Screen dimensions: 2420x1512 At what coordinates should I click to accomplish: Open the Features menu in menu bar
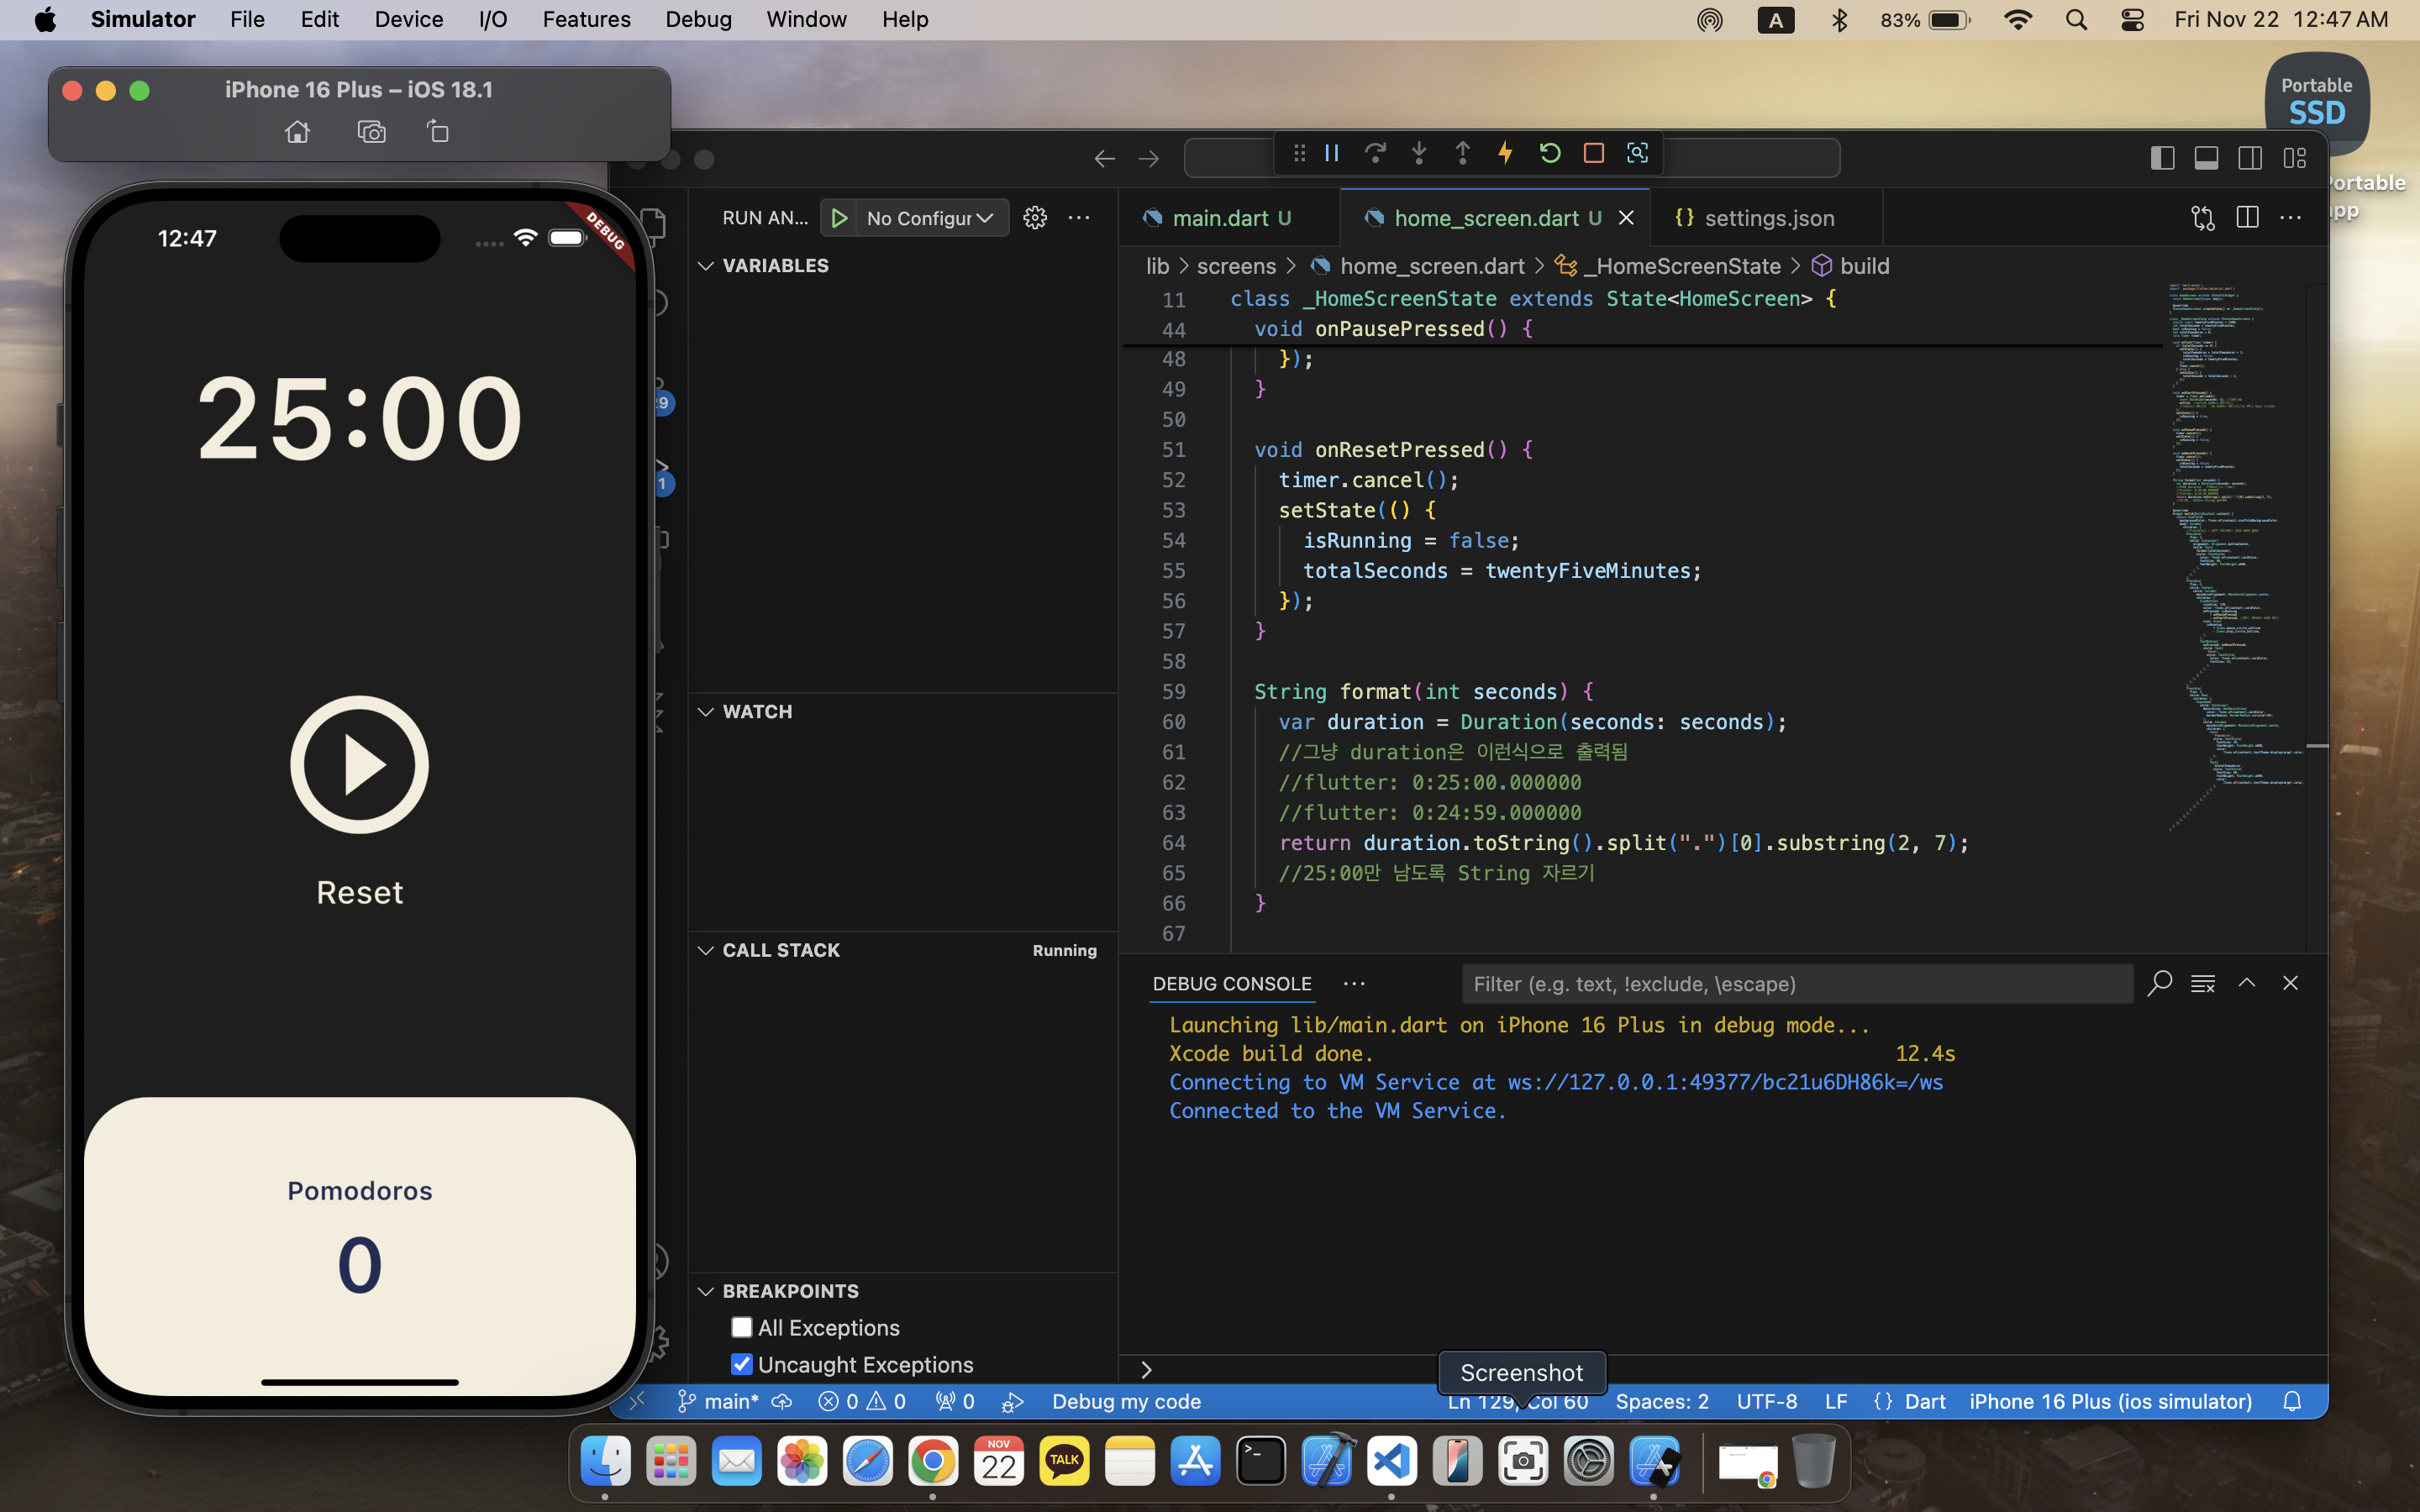click(586, 19)
